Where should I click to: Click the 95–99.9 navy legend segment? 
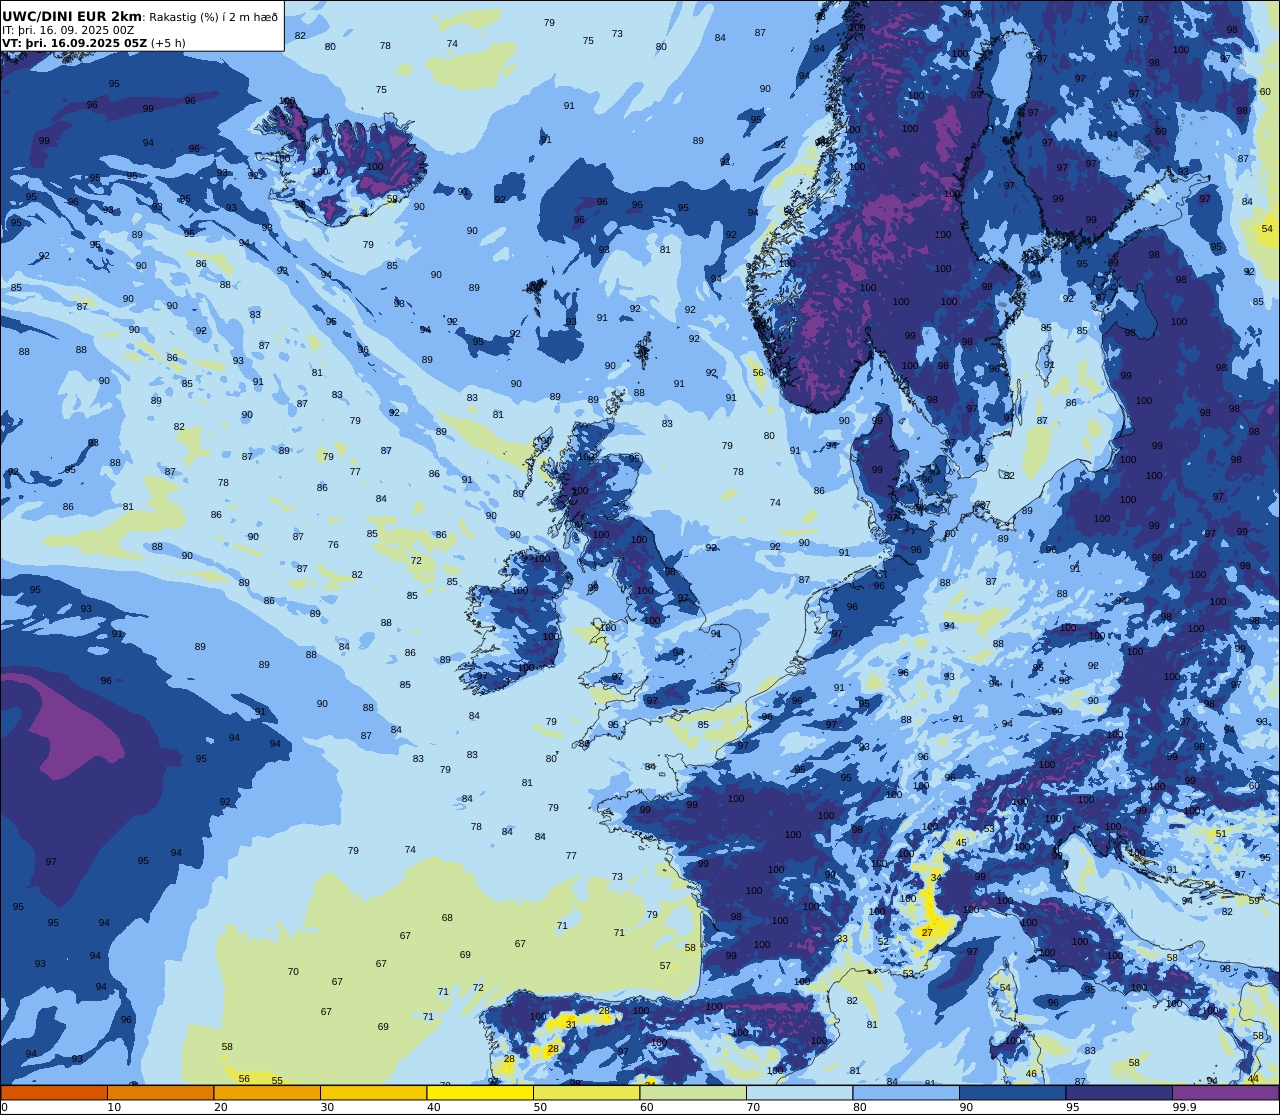(1119, 1093)
